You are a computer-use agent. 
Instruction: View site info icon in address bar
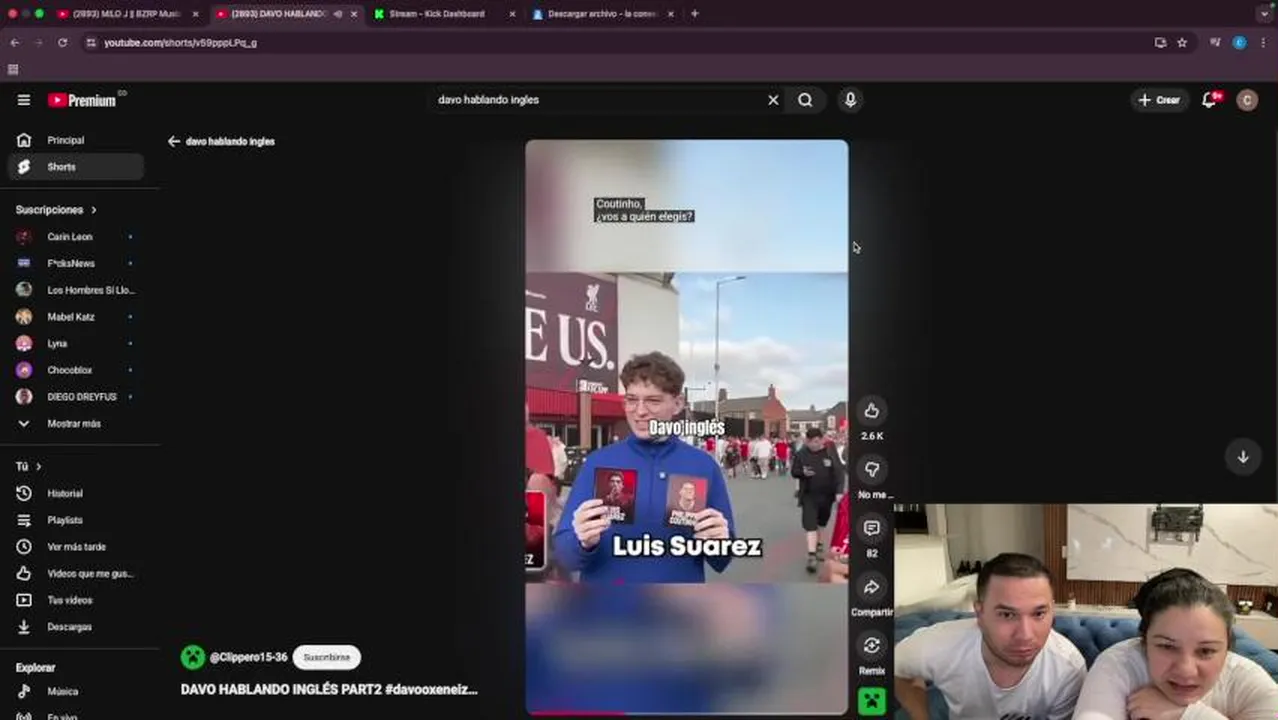[x=92, y=43]
